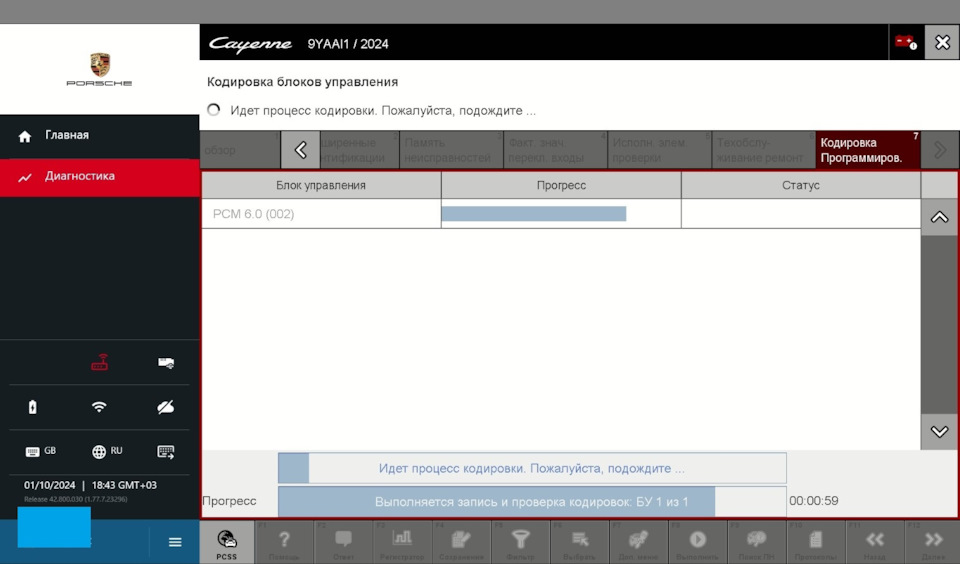Click Сохранение (F4) save icon

pos(461,543)
